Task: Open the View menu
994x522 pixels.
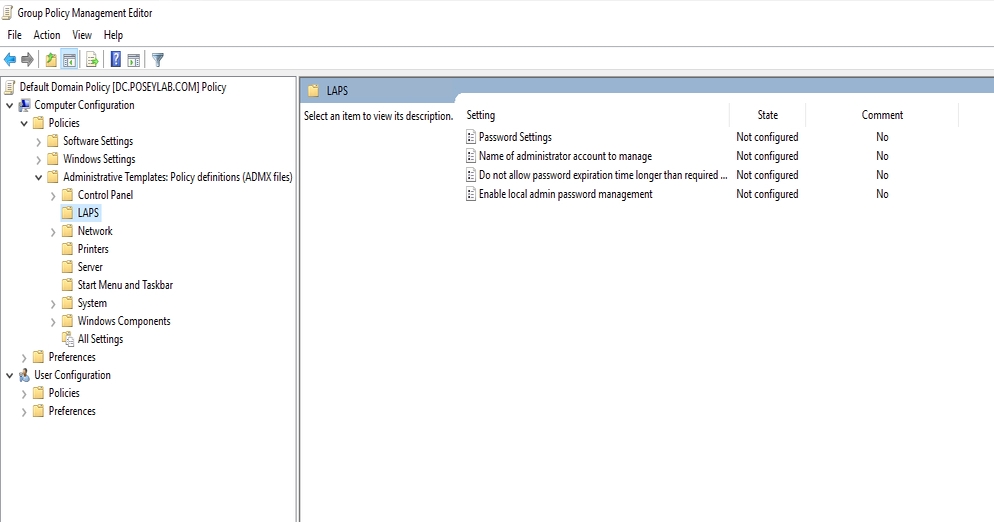Action: coord(82,35)
